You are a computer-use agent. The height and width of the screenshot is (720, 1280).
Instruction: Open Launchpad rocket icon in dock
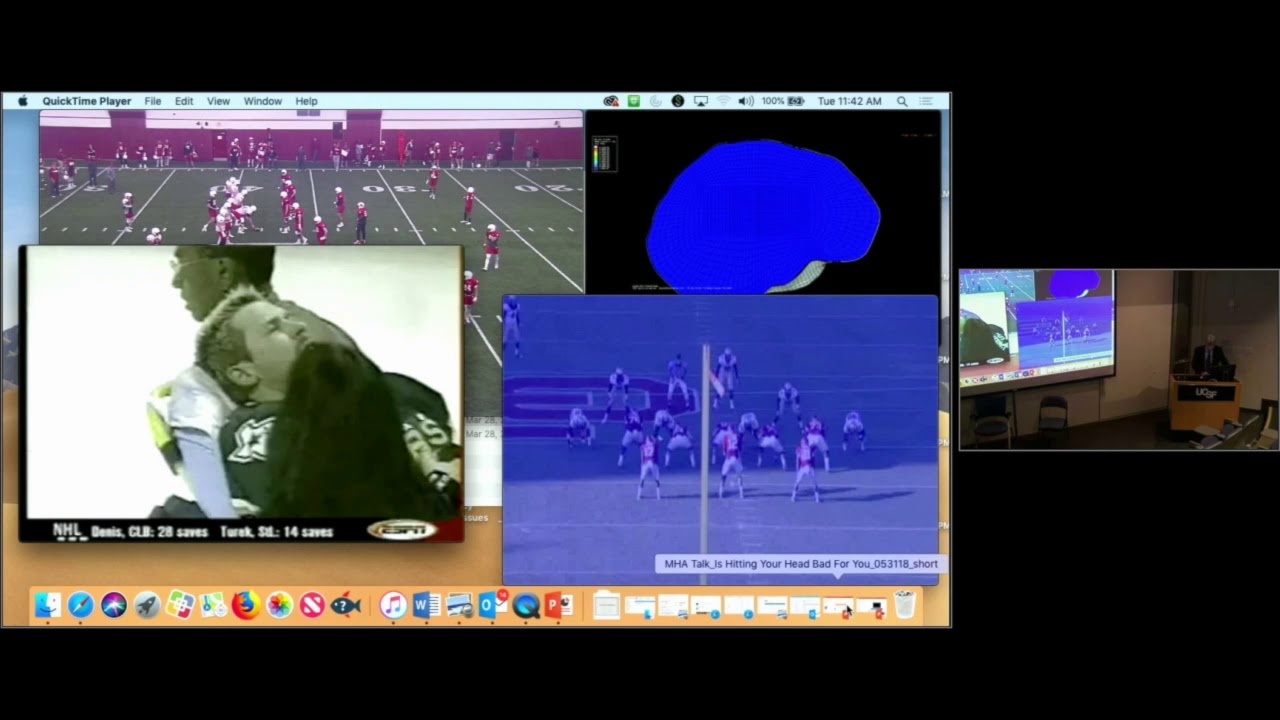[147, 605]
